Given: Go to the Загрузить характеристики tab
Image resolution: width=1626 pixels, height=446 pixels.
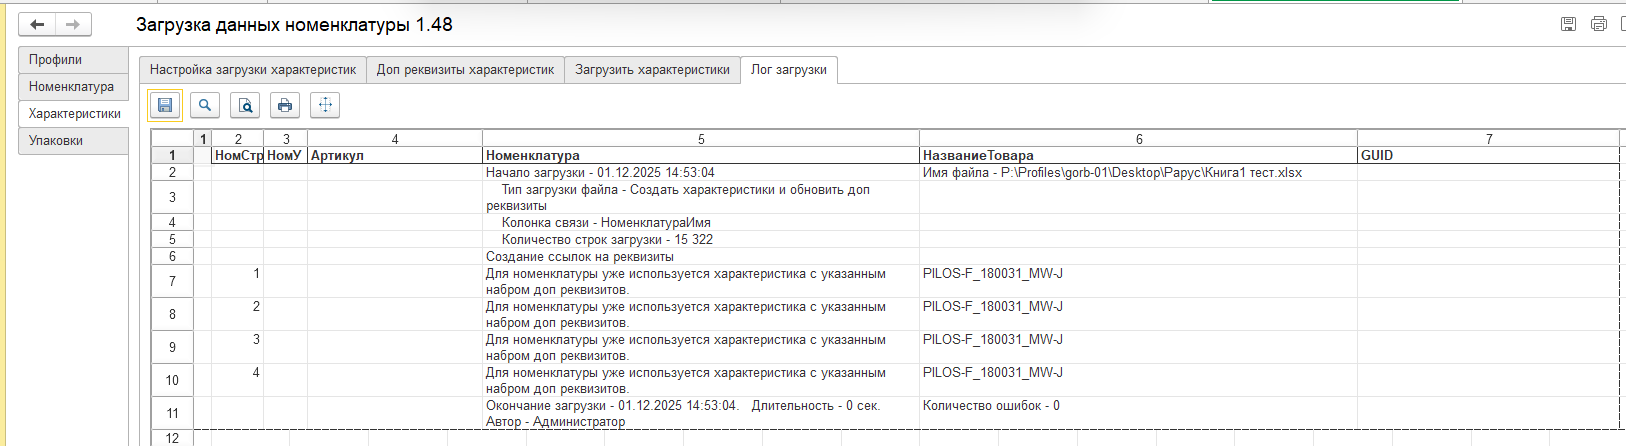Looking at the screenshot, I should (x=652, y=70).
